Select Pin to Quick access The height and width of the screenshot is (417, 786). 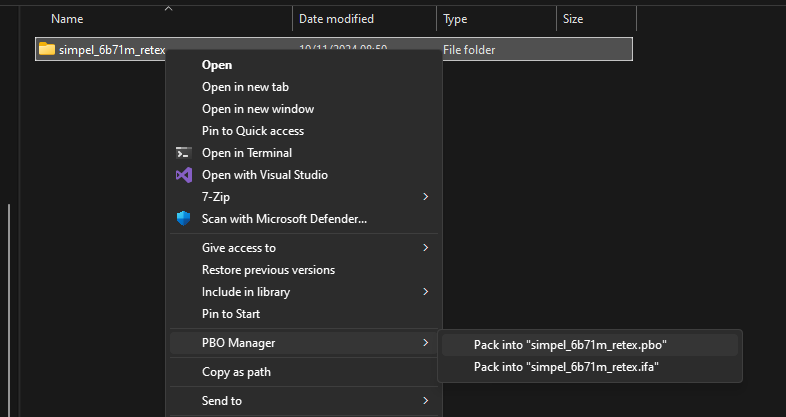[x=253, y=131]
